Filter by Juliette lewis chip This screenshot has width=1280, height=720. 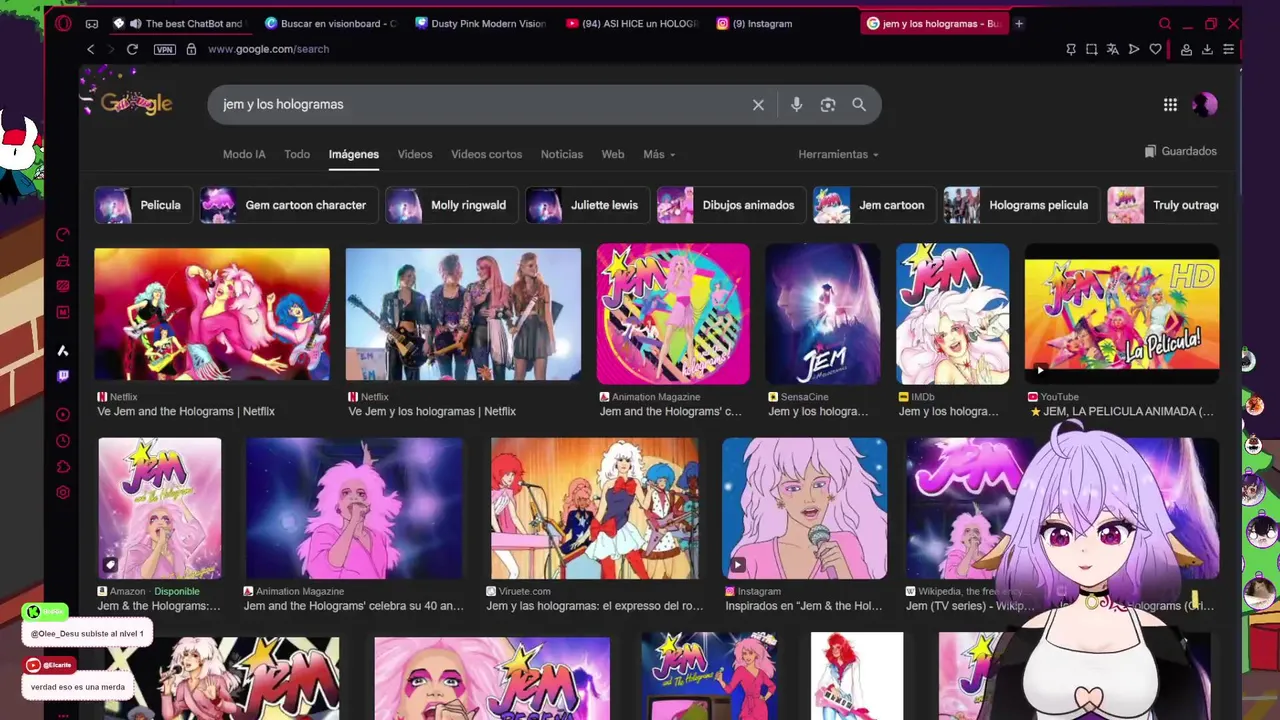[588, 205]
